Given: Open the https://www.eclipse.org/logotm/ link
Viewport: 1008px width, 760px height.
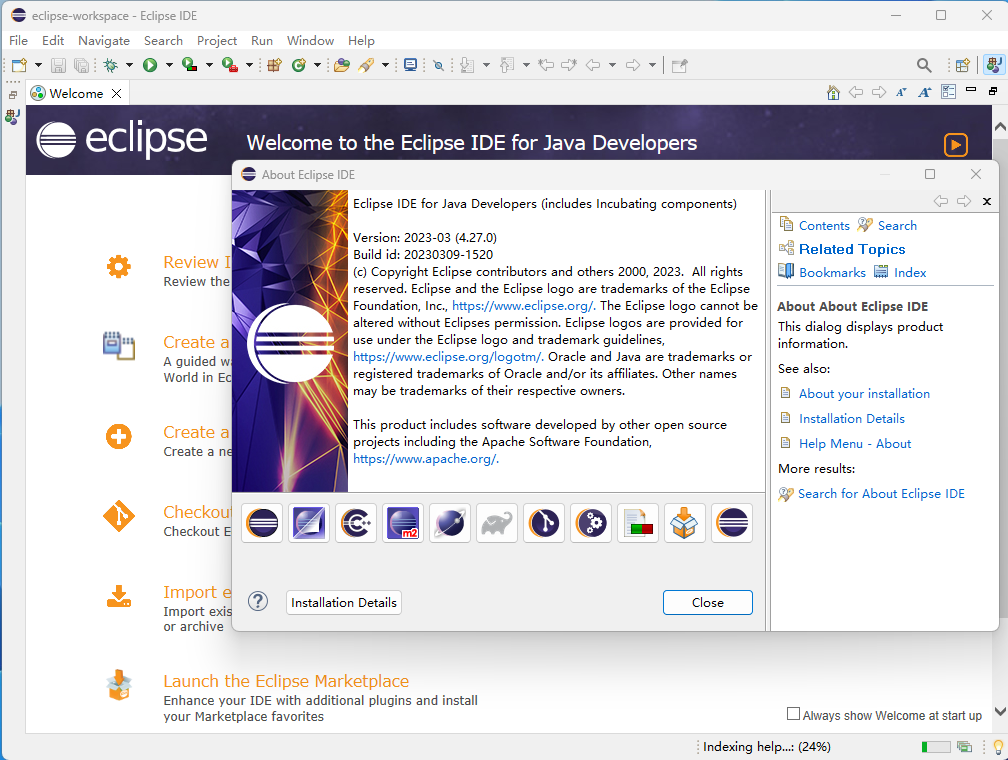Looking at the screenshot, I should click(448, 357).
